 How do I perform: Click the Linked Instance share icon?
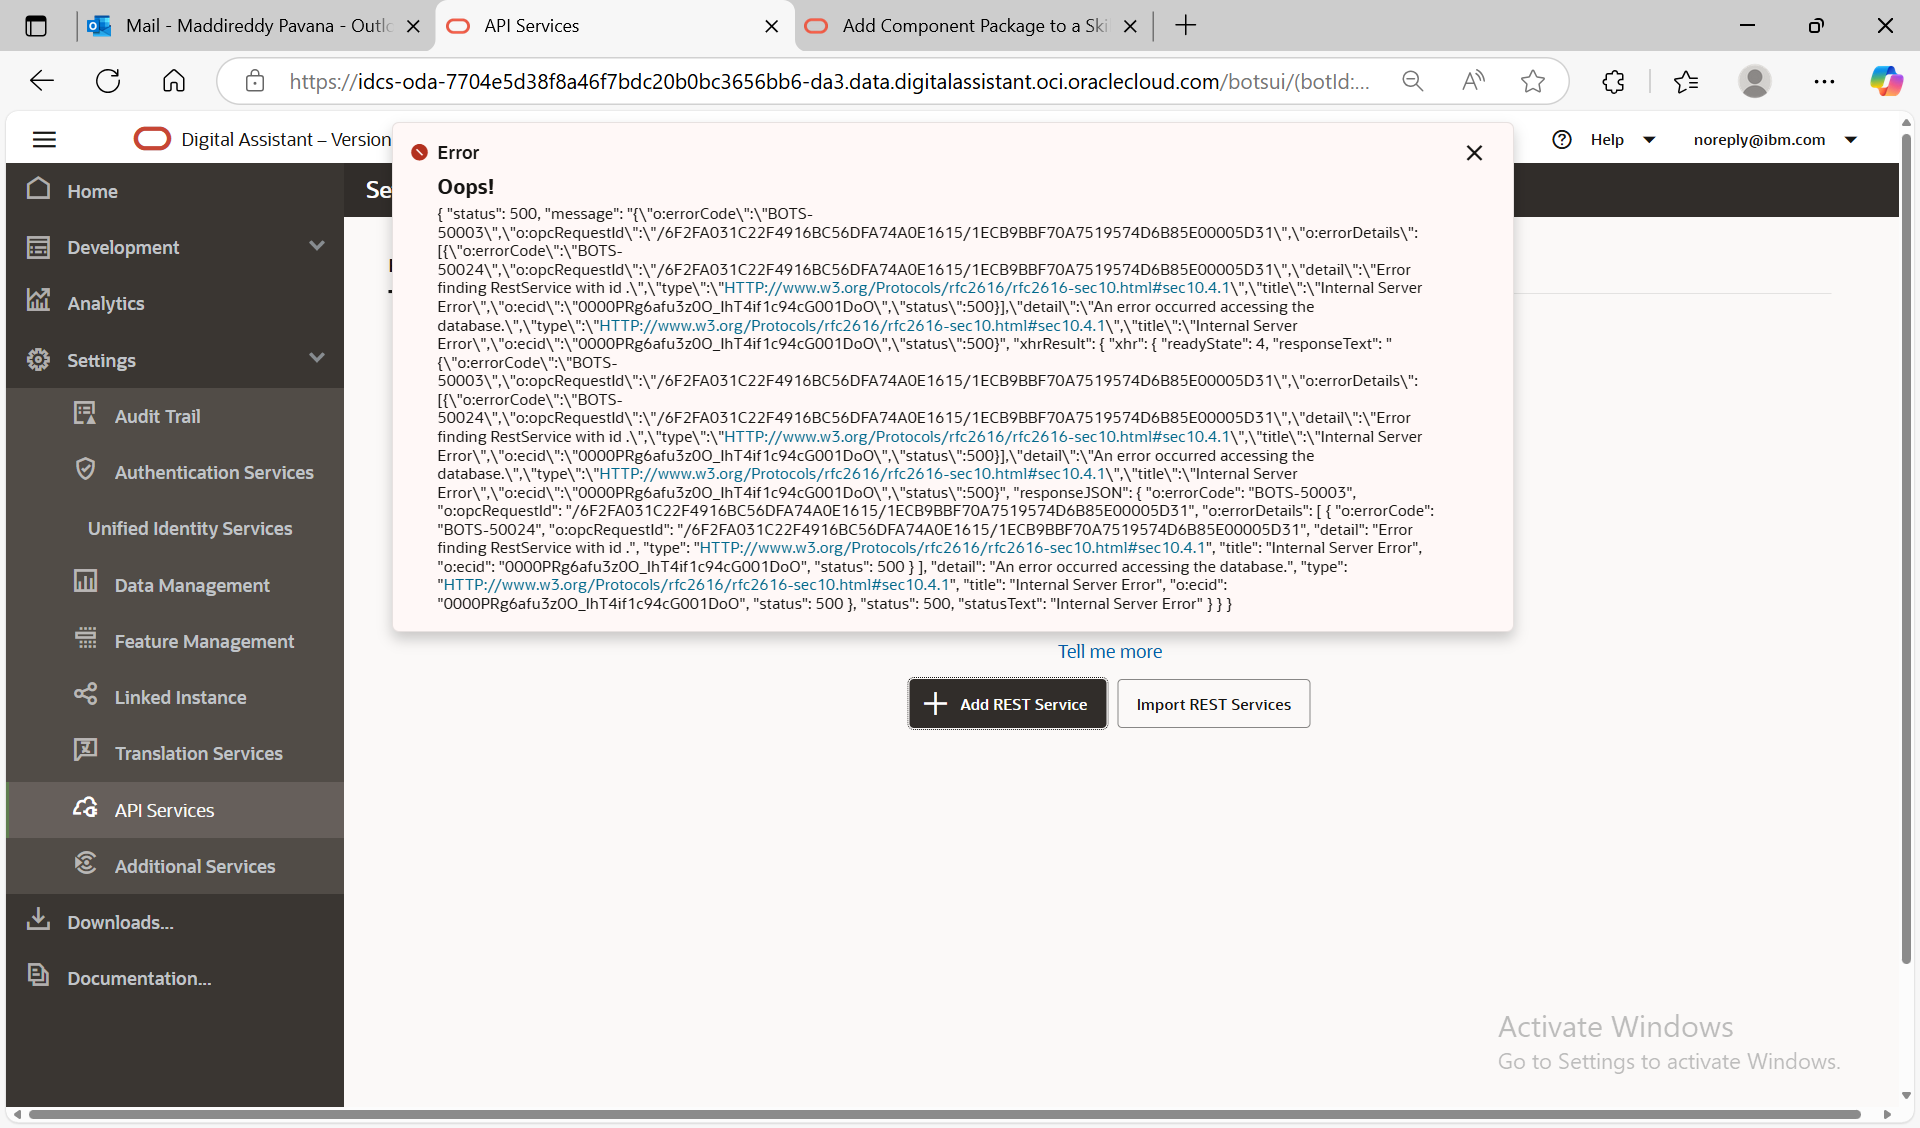tap(85, 694)
